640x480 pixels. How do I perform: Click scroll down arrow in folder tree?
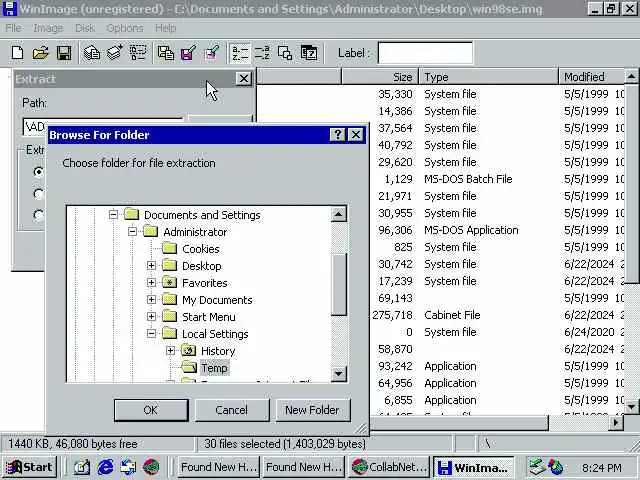[x=339, y=373]
